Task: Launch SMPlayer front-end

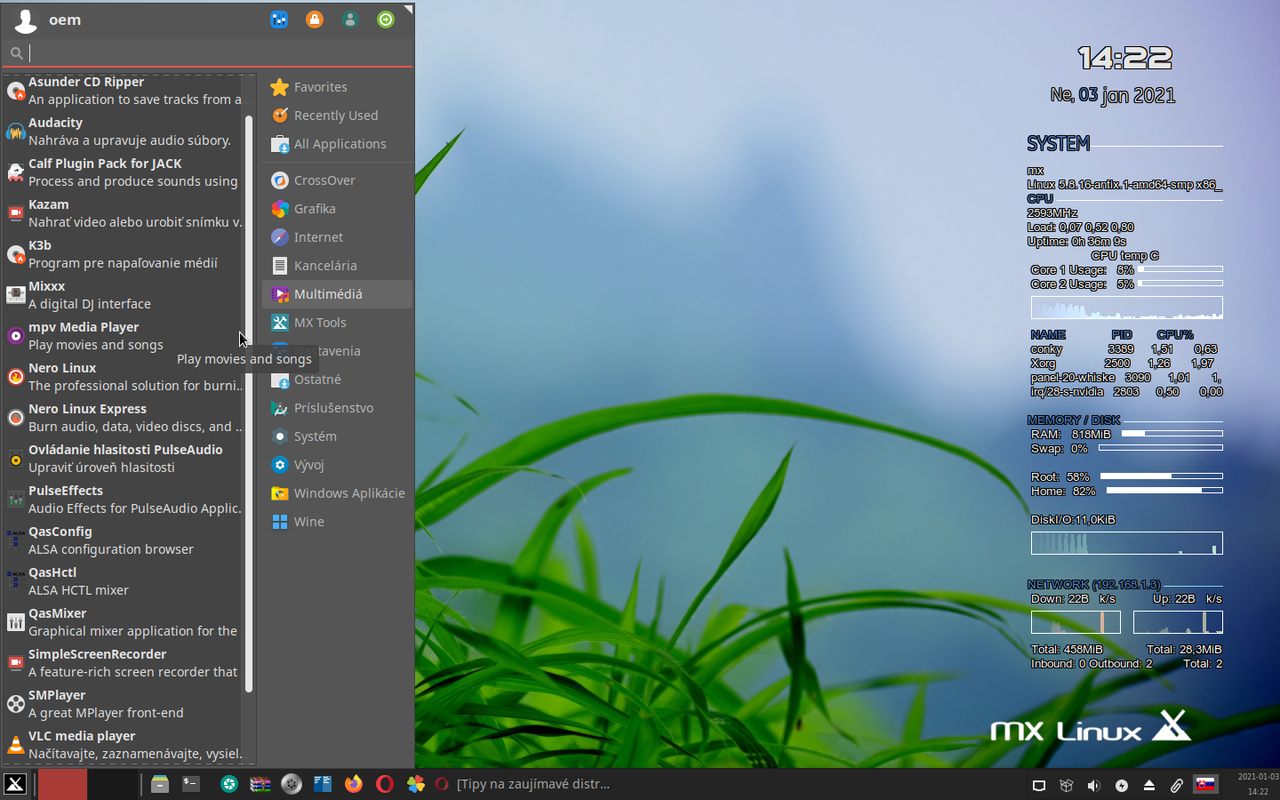Action: 124,706
